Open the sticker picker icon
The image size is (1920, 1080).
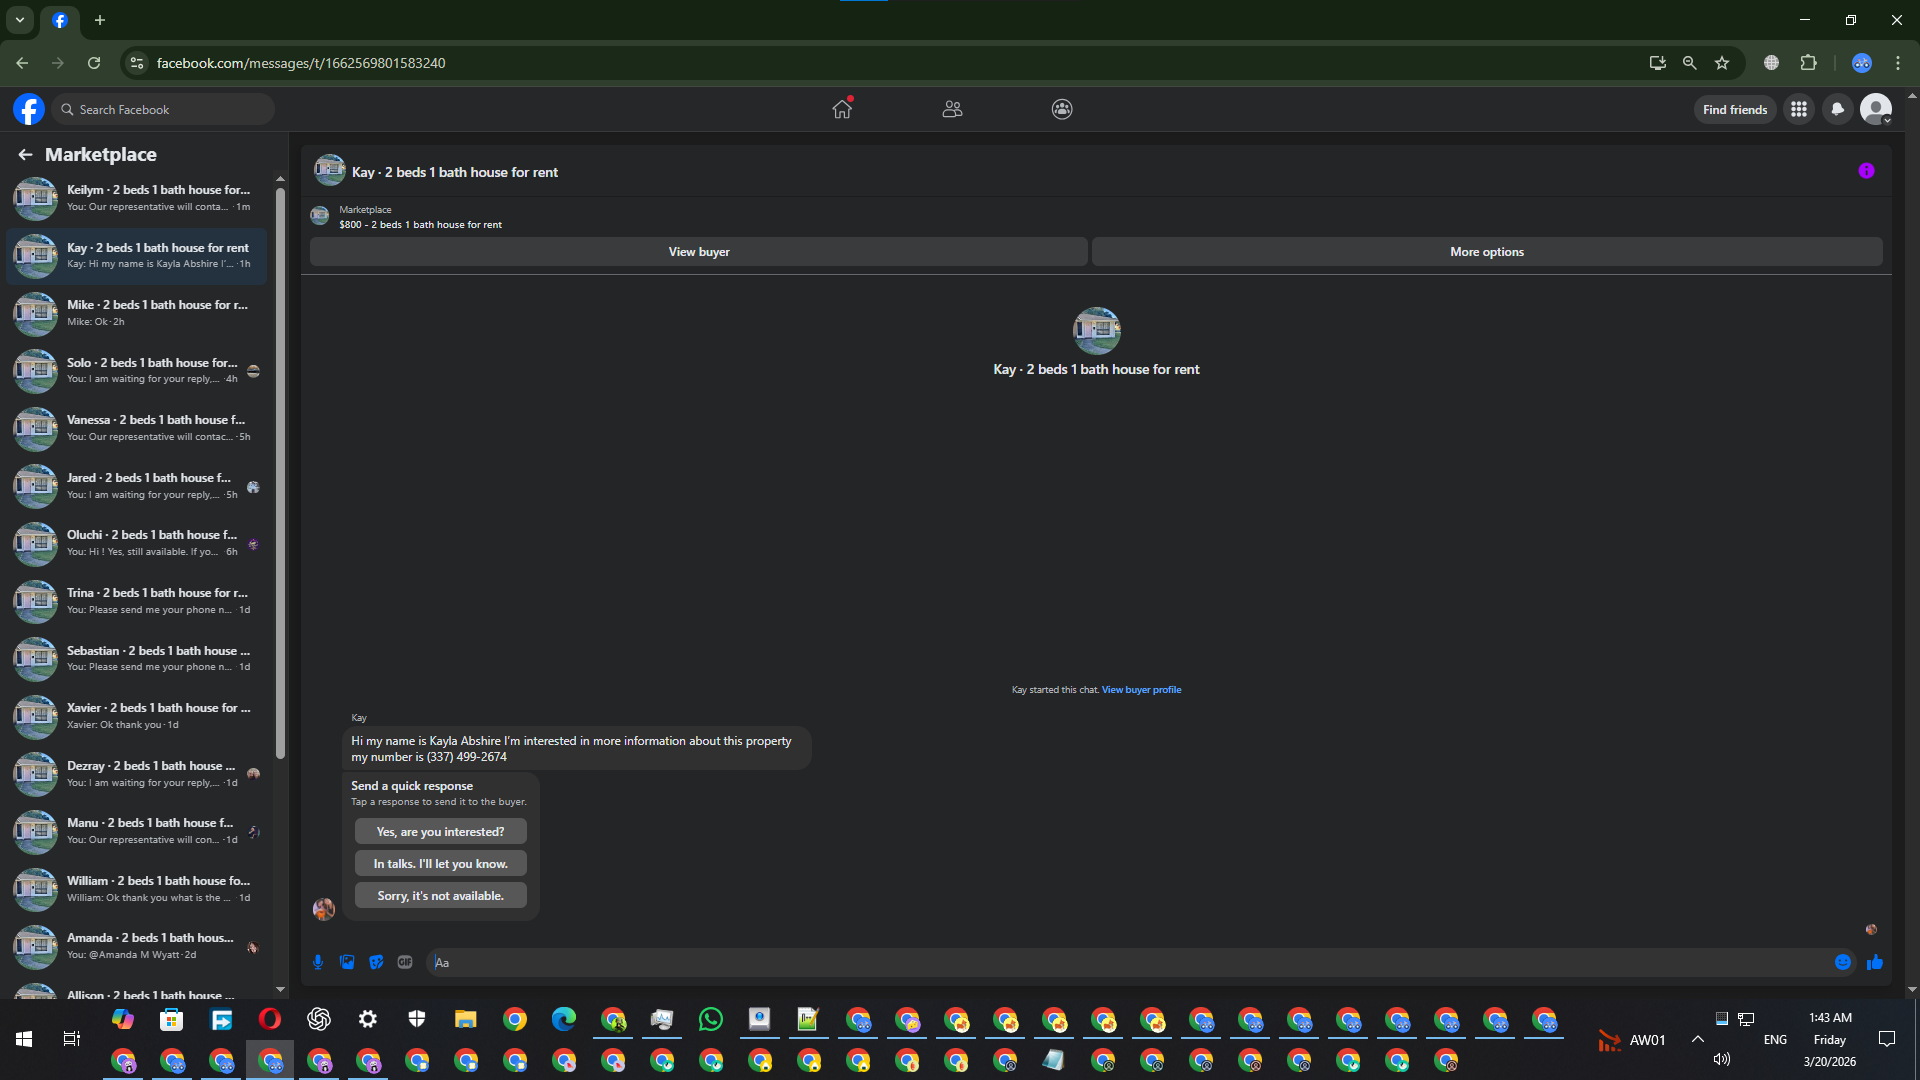[376, 962]
